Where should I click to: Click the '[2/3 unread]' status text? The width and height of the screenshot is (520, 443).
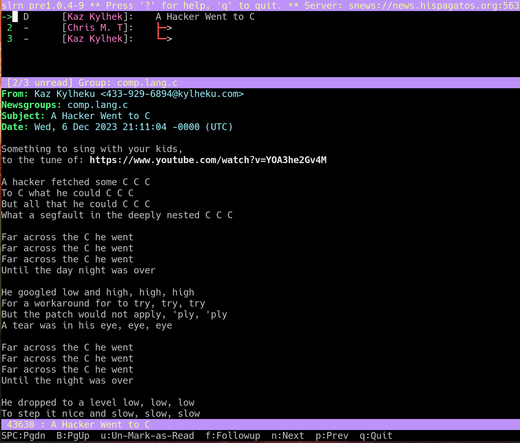pyautogui.click(x=40, y=83)
